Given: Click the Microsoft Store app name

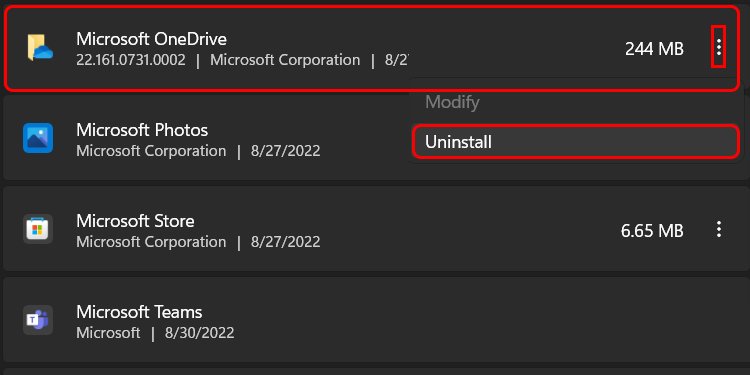Looking at the screenshot, I should [x=135, y=221].
